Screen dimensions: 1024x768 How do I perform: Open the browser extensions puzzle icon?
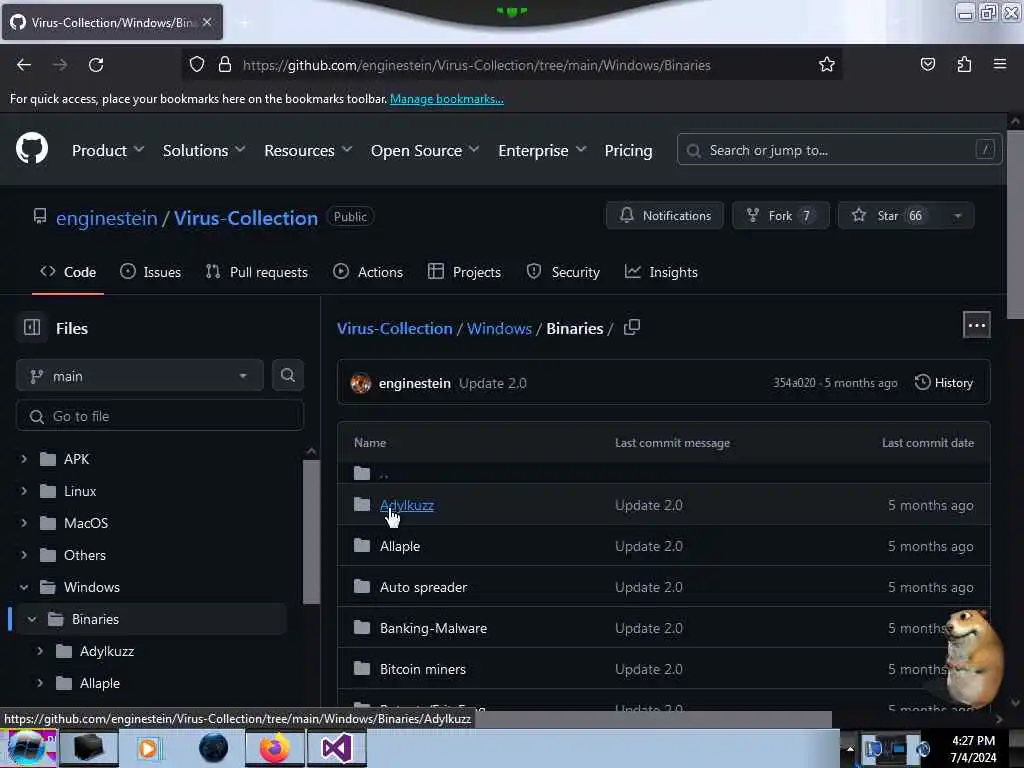[x=964, y=65]
